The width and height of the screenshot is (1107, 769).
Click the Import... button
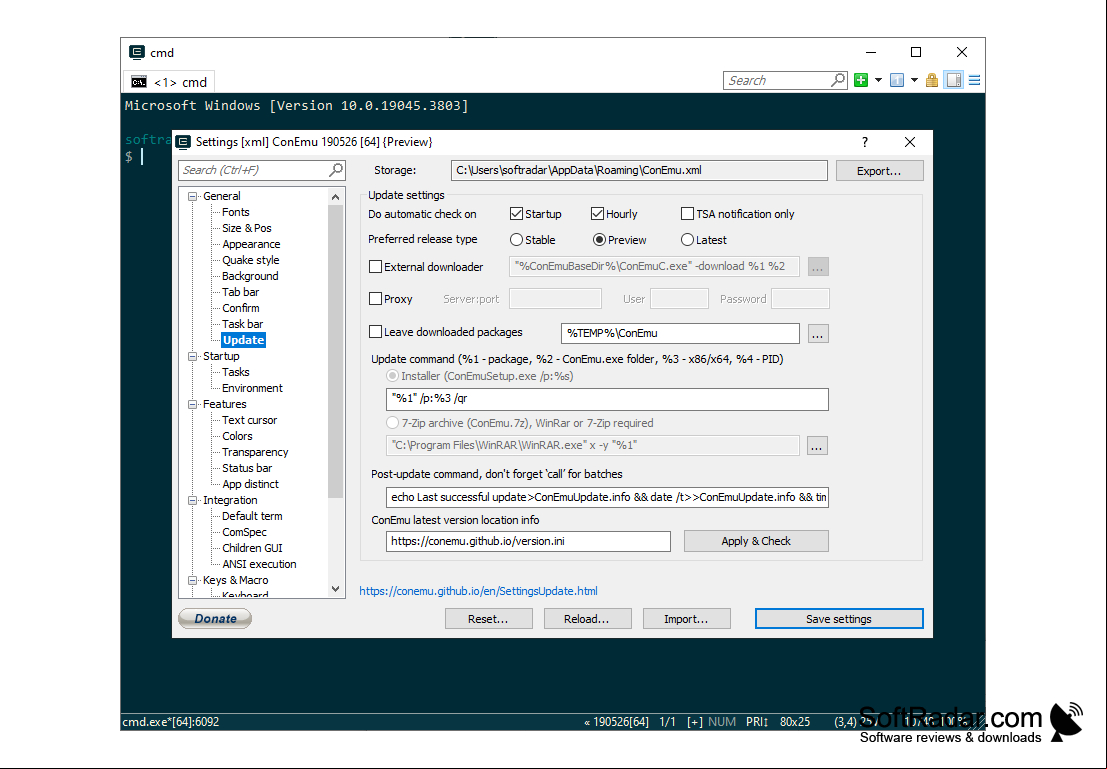pyautogui.click(x=686, y=619)
